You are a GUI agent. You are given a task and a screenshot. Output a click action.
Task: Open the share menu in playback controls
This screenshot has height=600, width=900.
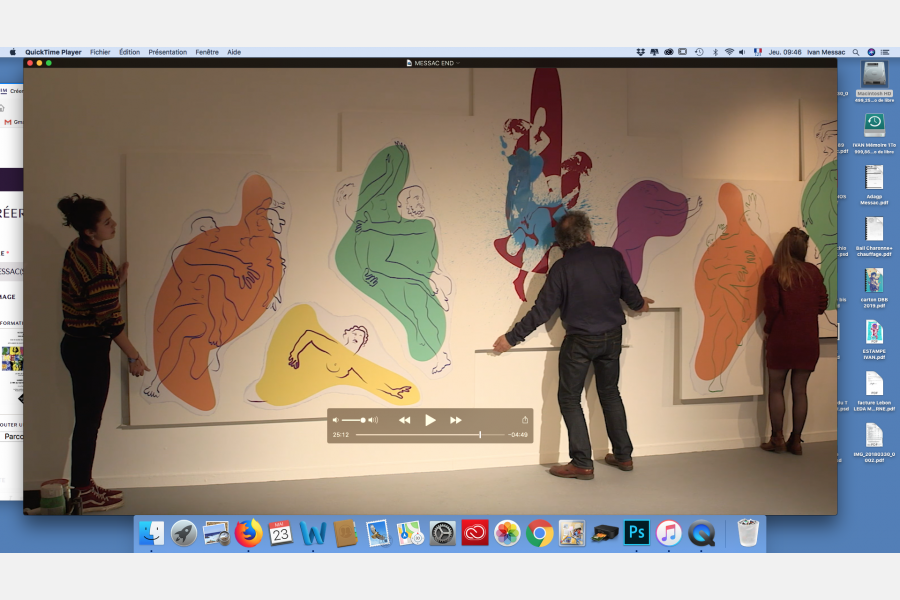[x=525, y=420]
